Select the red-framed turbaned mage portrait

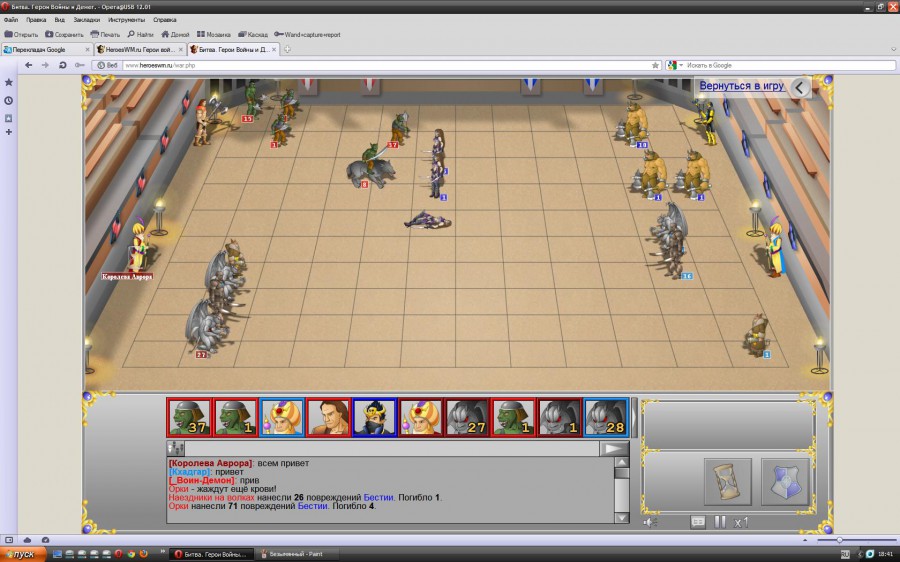click(421, 417)
